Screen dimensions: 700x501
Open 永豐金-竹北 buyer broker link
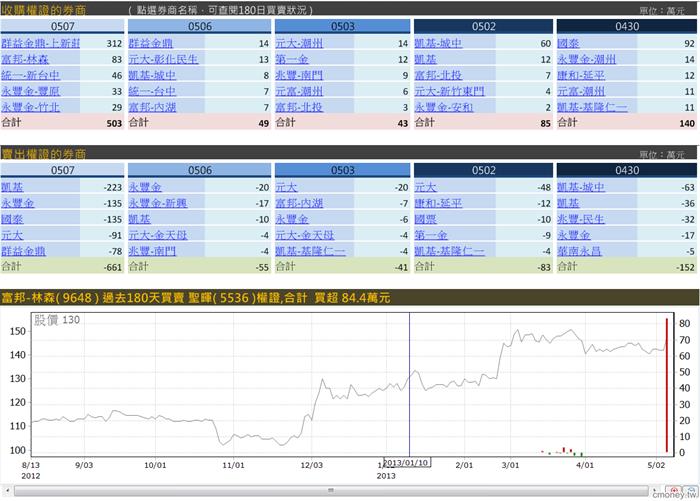[x=31, y=106]
